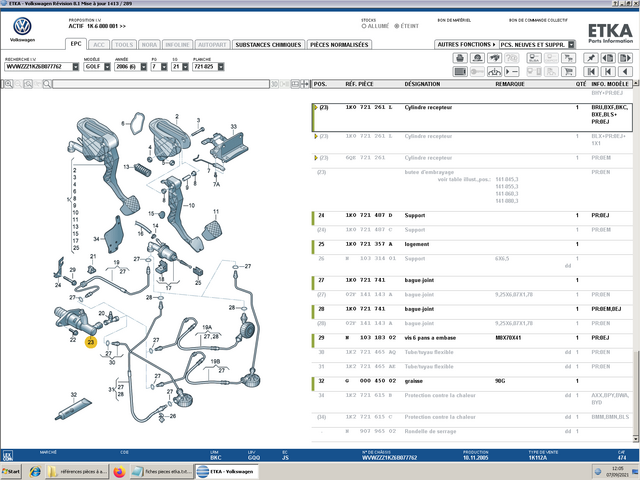Click the icon right of handshake icon
Screen dimensions: 640x480
[x=511, y=58]
